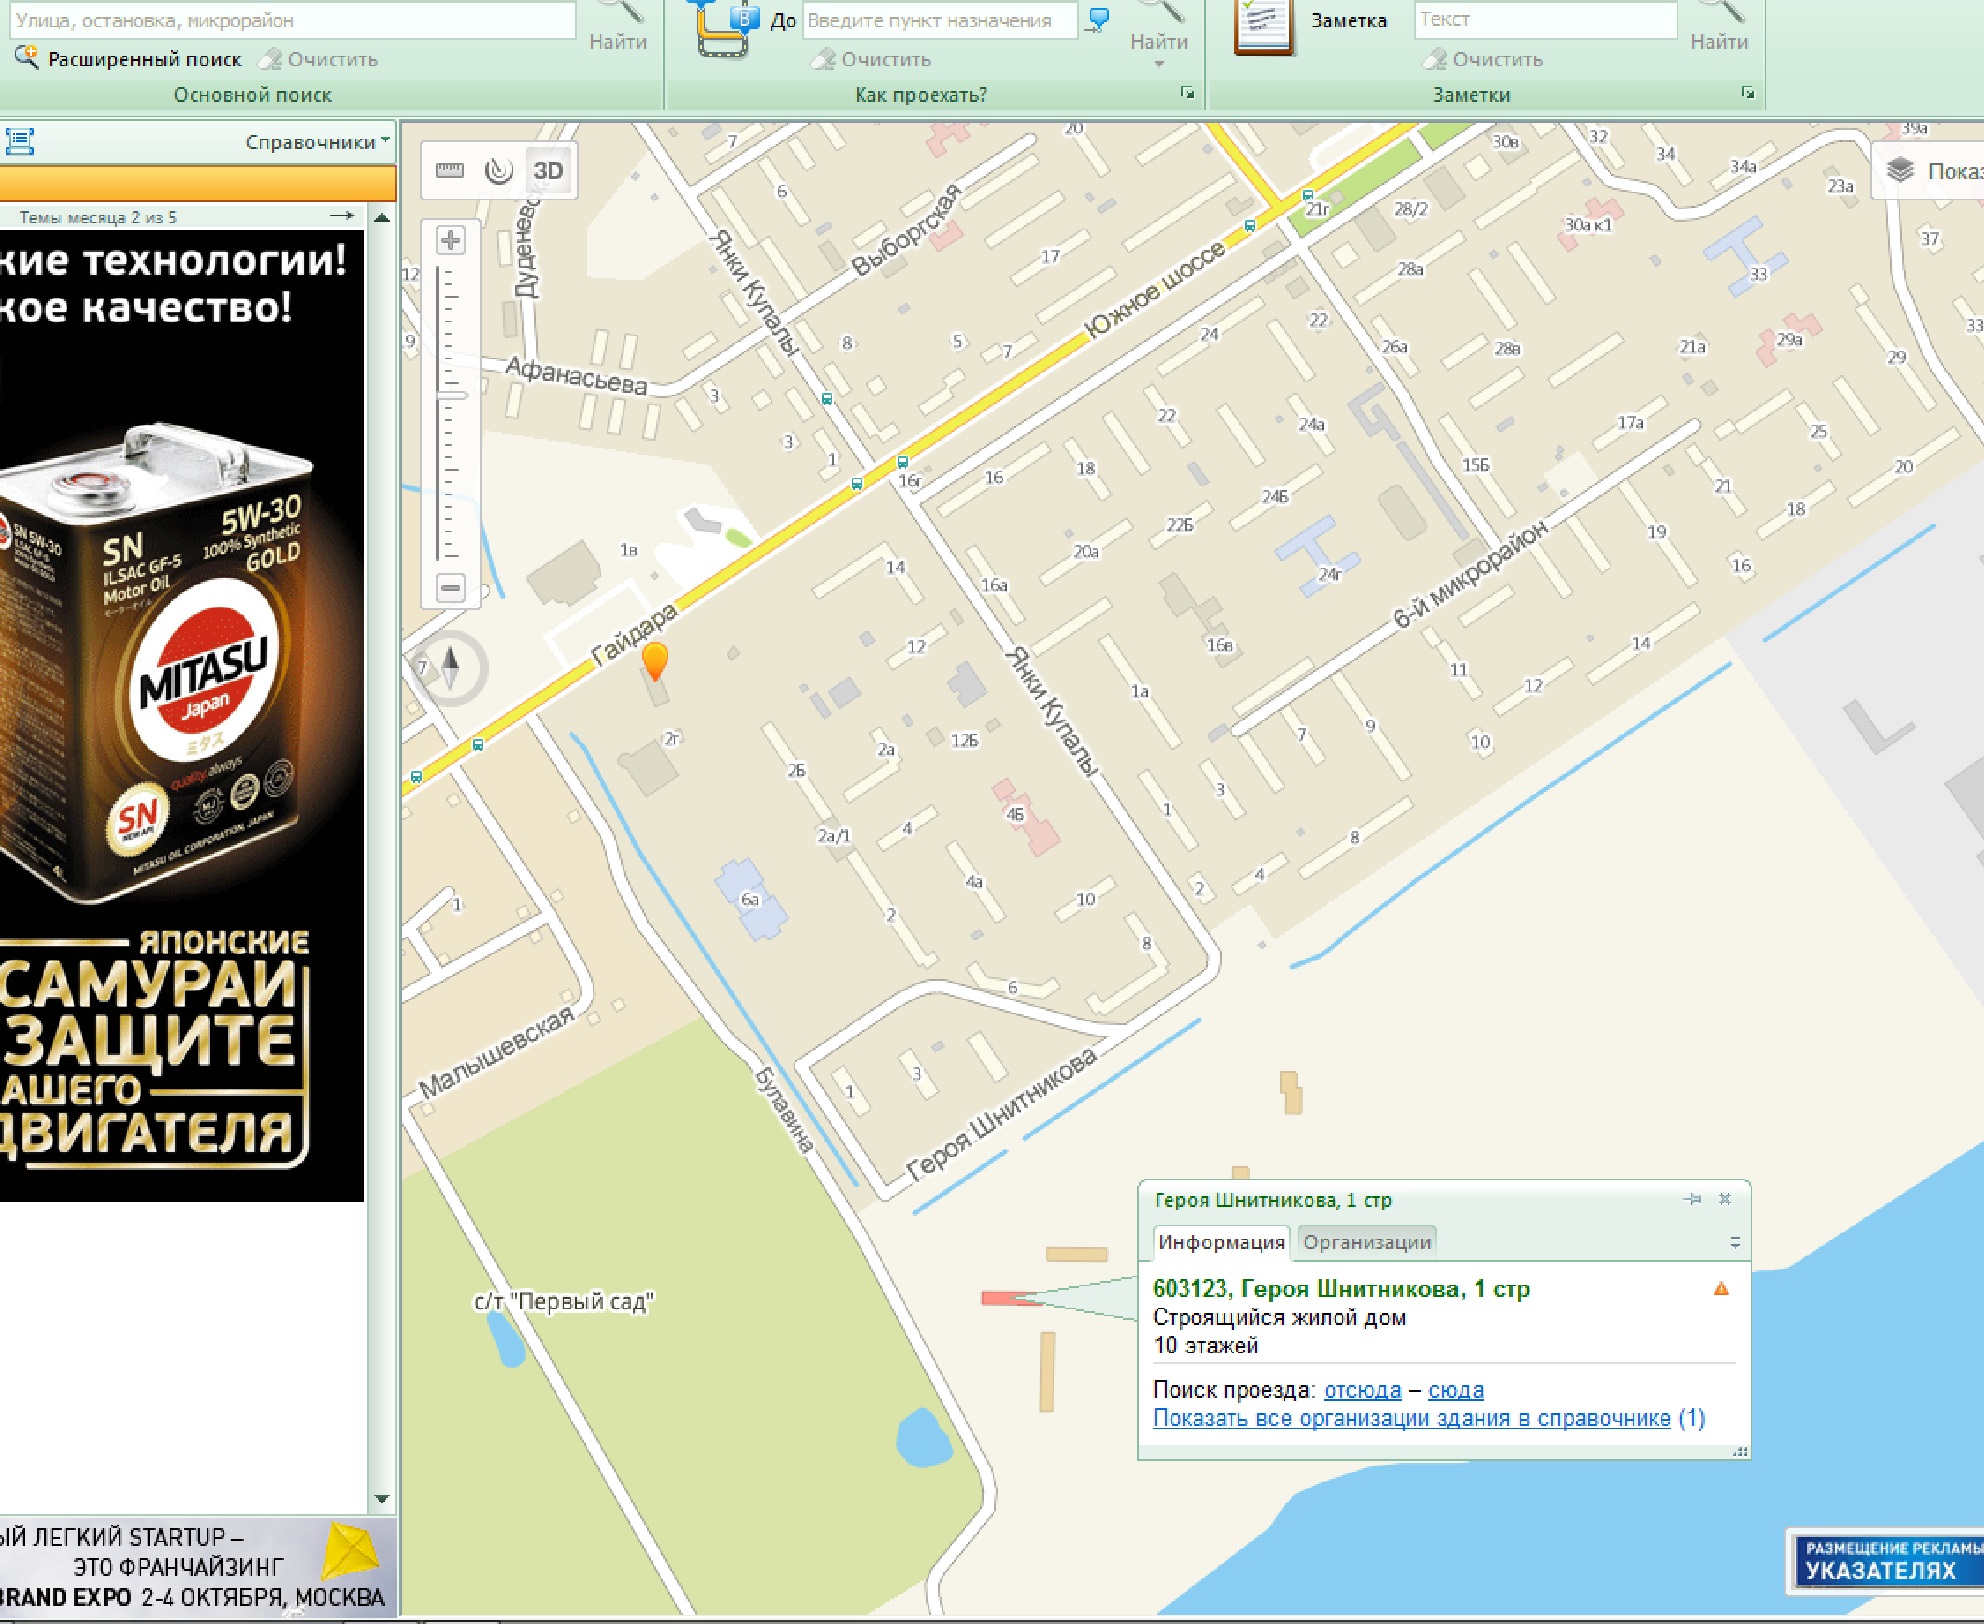
Task: Click the Расширенный поиск button
Action: pyautogui.click(x=144, y=59)
